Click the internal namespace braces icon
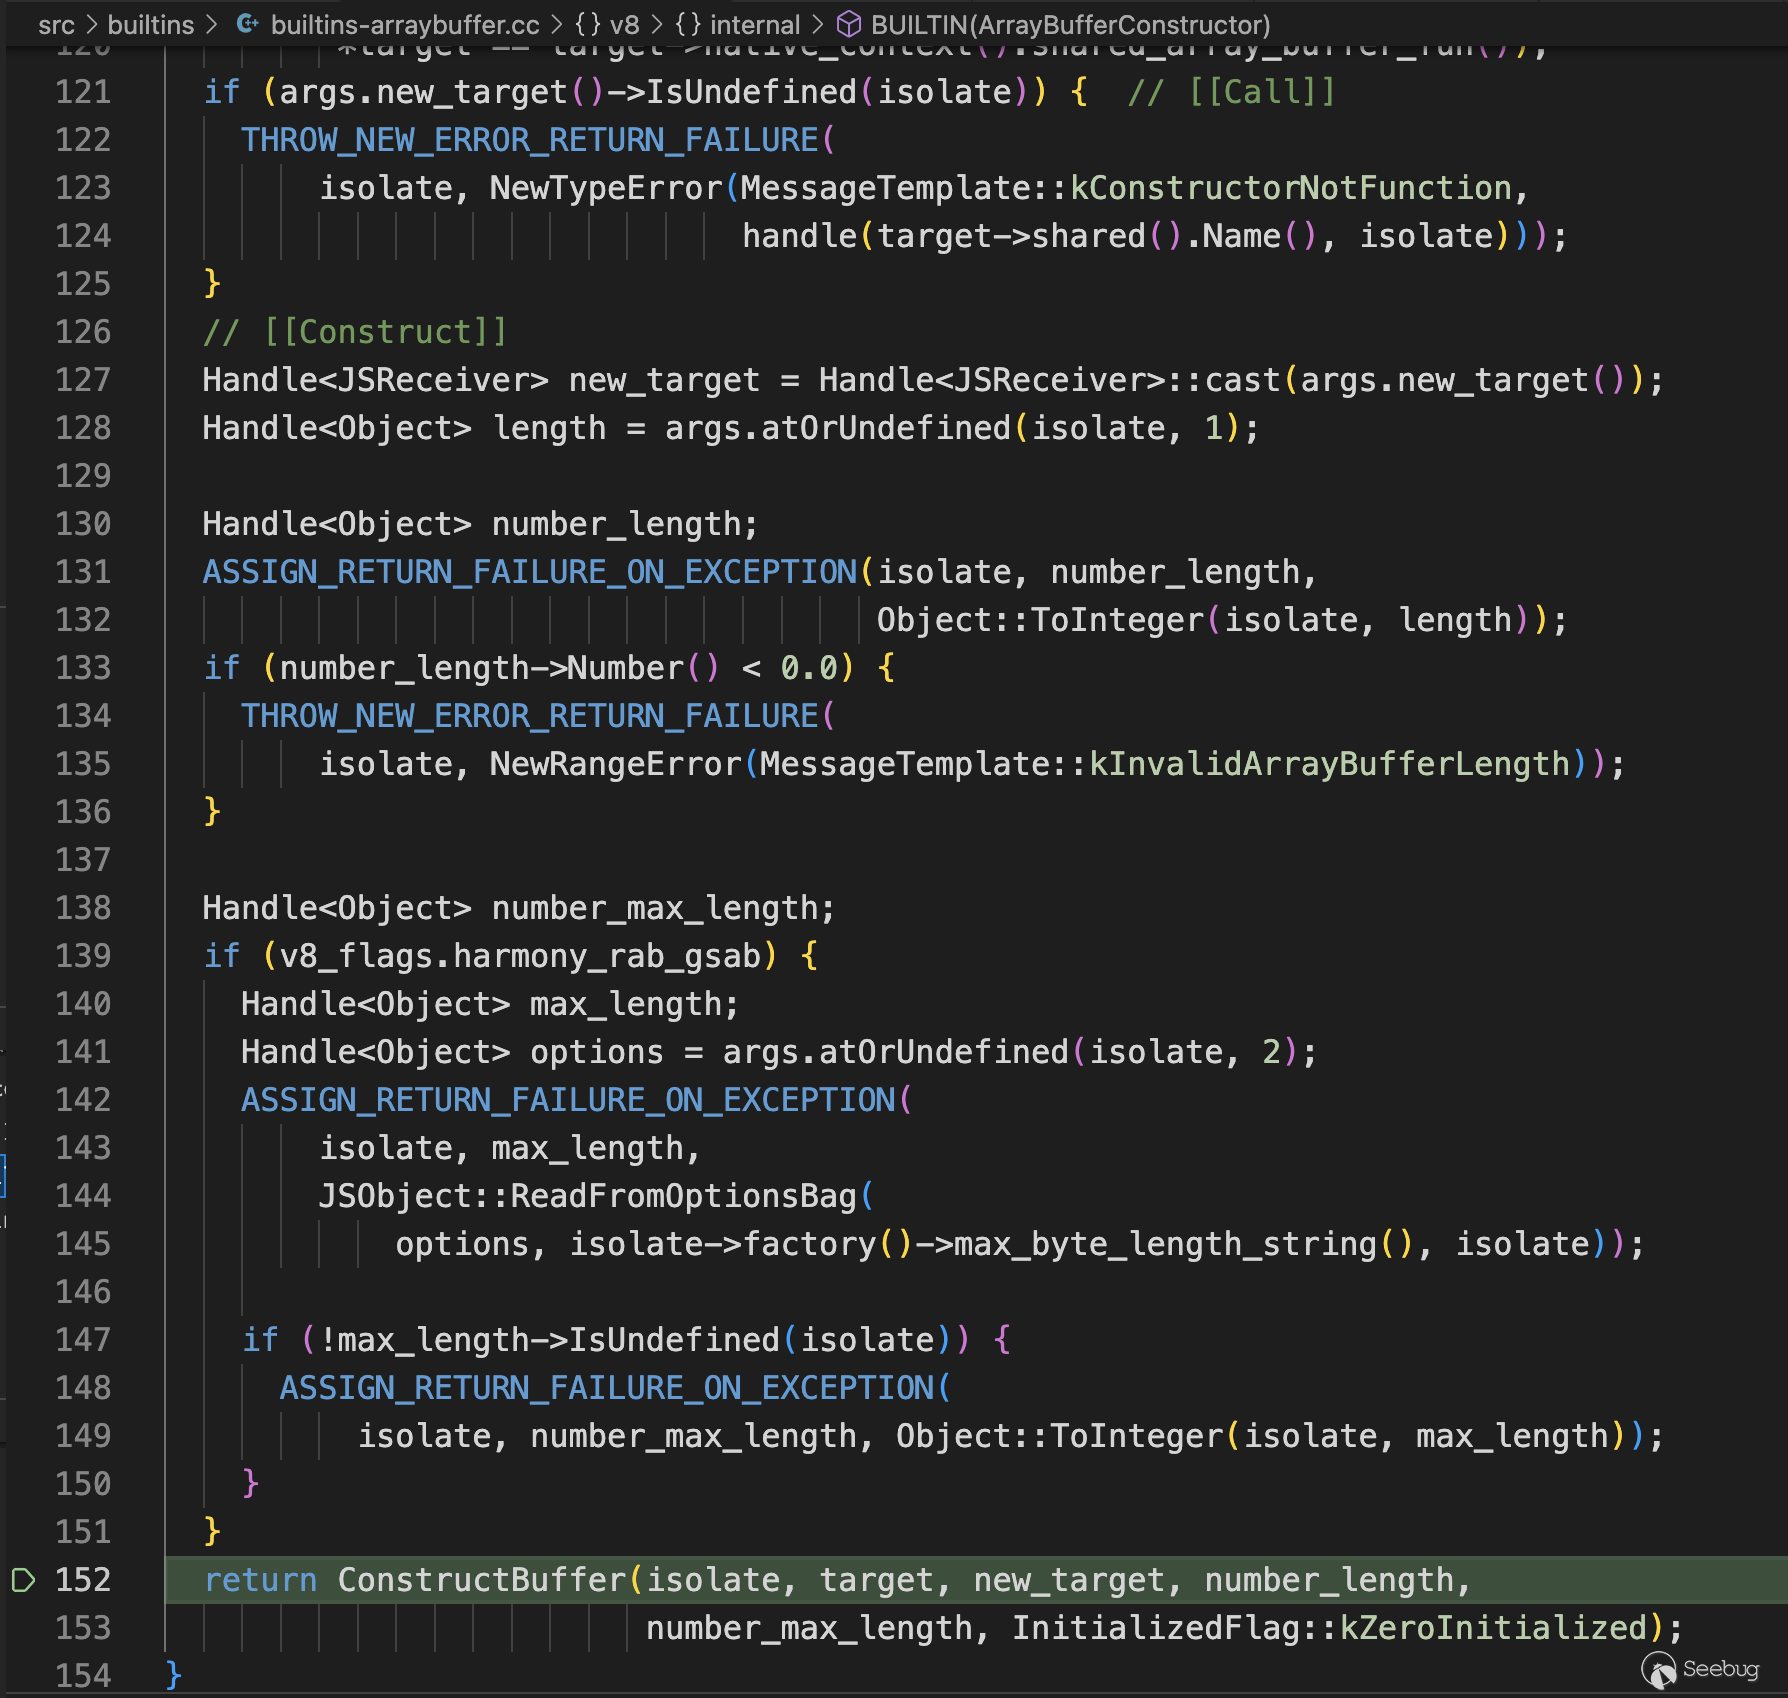This screenshot has height=1698, width=1788. tap(687, 24)
